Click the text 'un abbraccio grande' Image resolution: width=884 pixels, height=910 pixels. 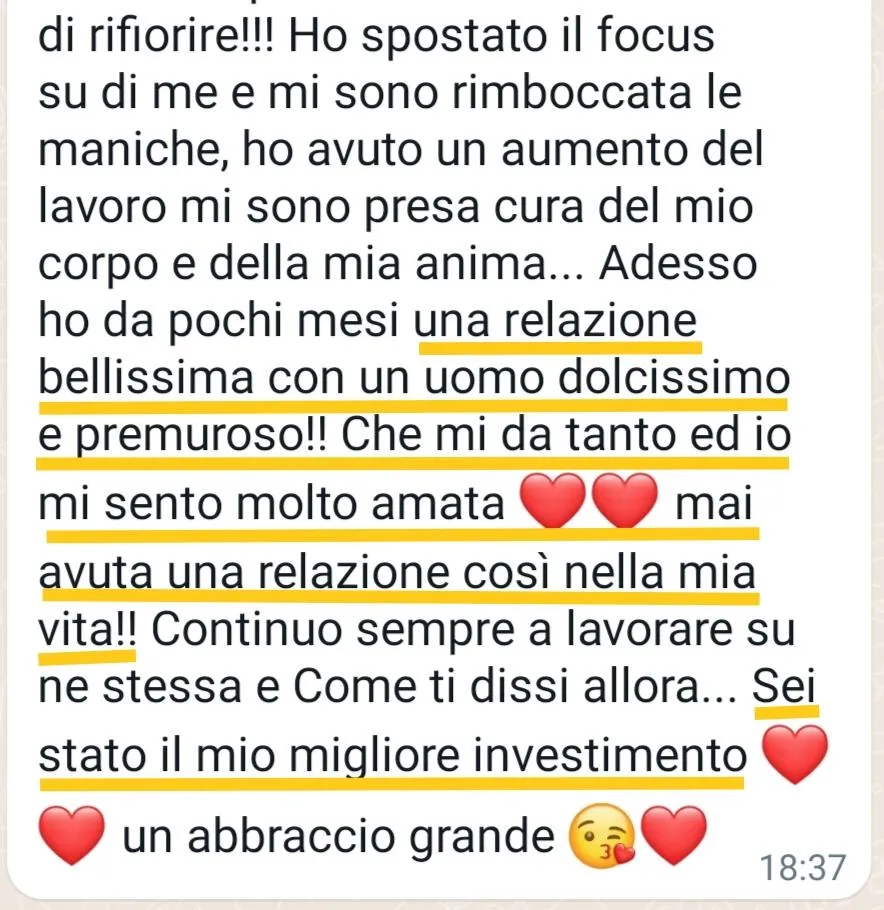tap(338, 837)
